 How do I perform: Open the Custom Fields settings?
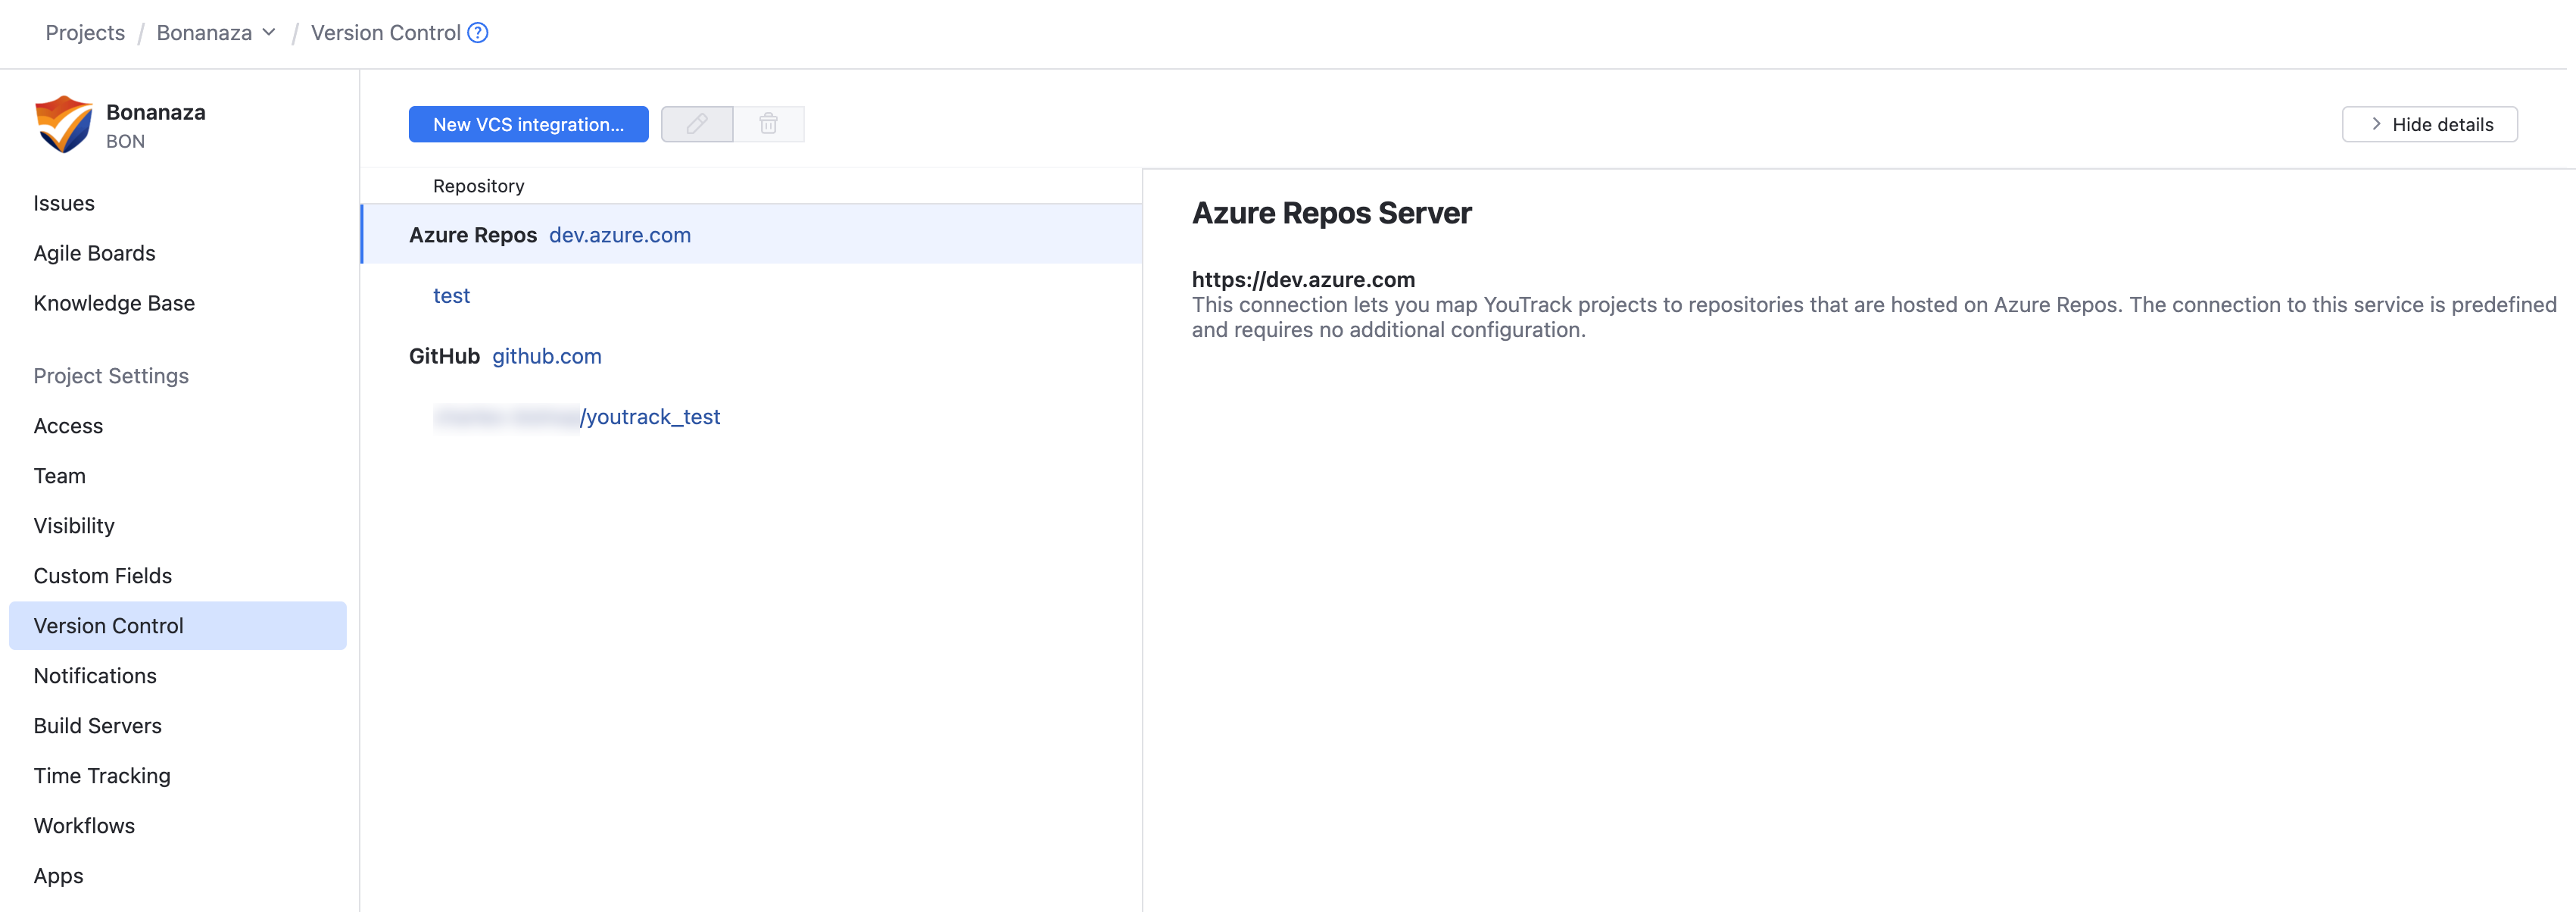(x=102, y=575)
